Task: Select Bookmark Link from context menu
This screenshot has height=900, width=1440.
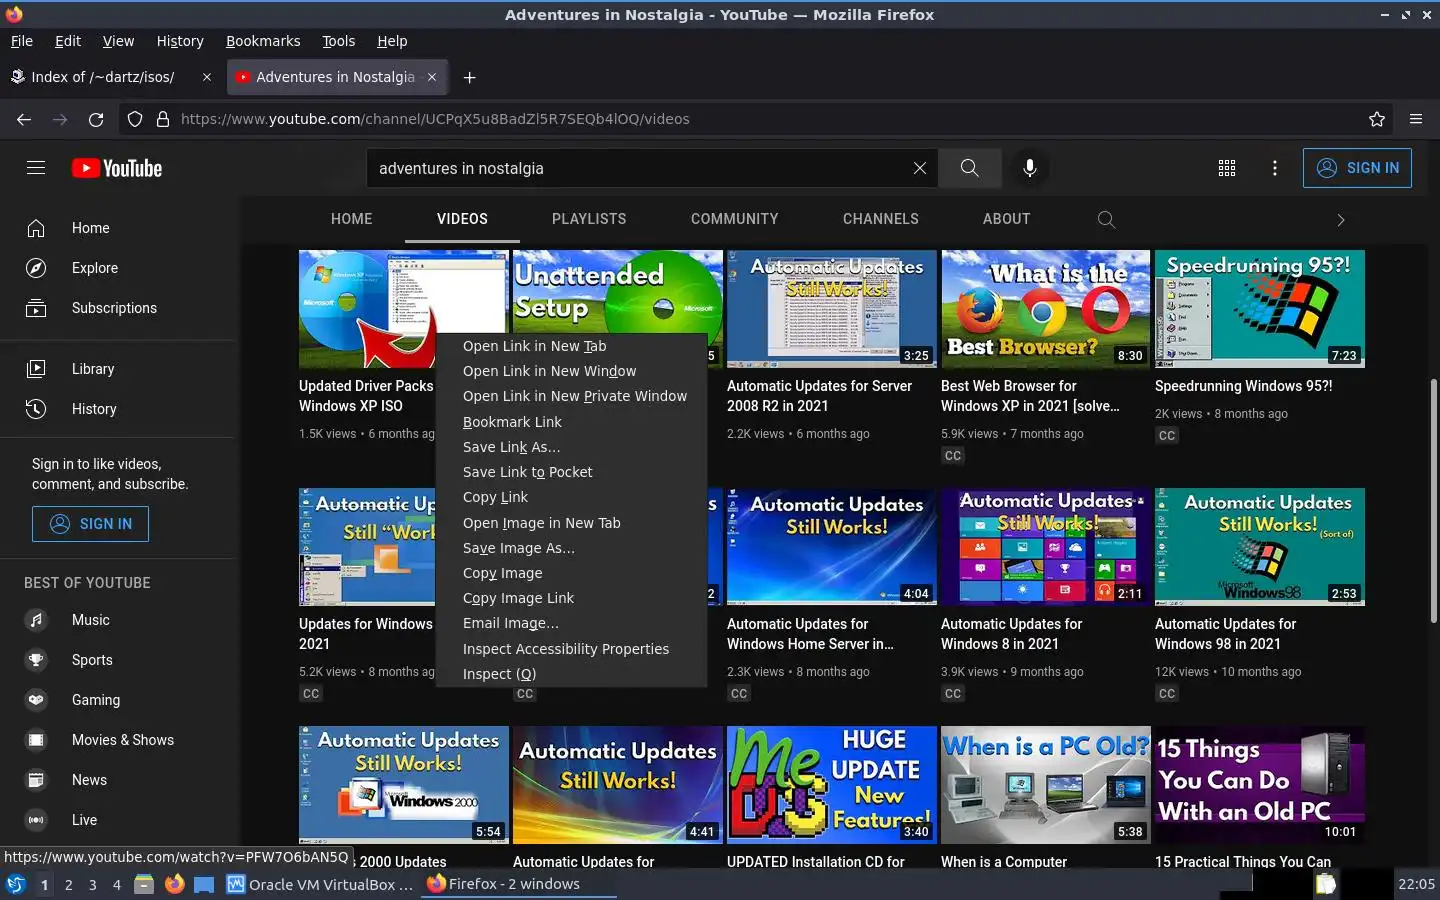Action: [x=571, y=422]
